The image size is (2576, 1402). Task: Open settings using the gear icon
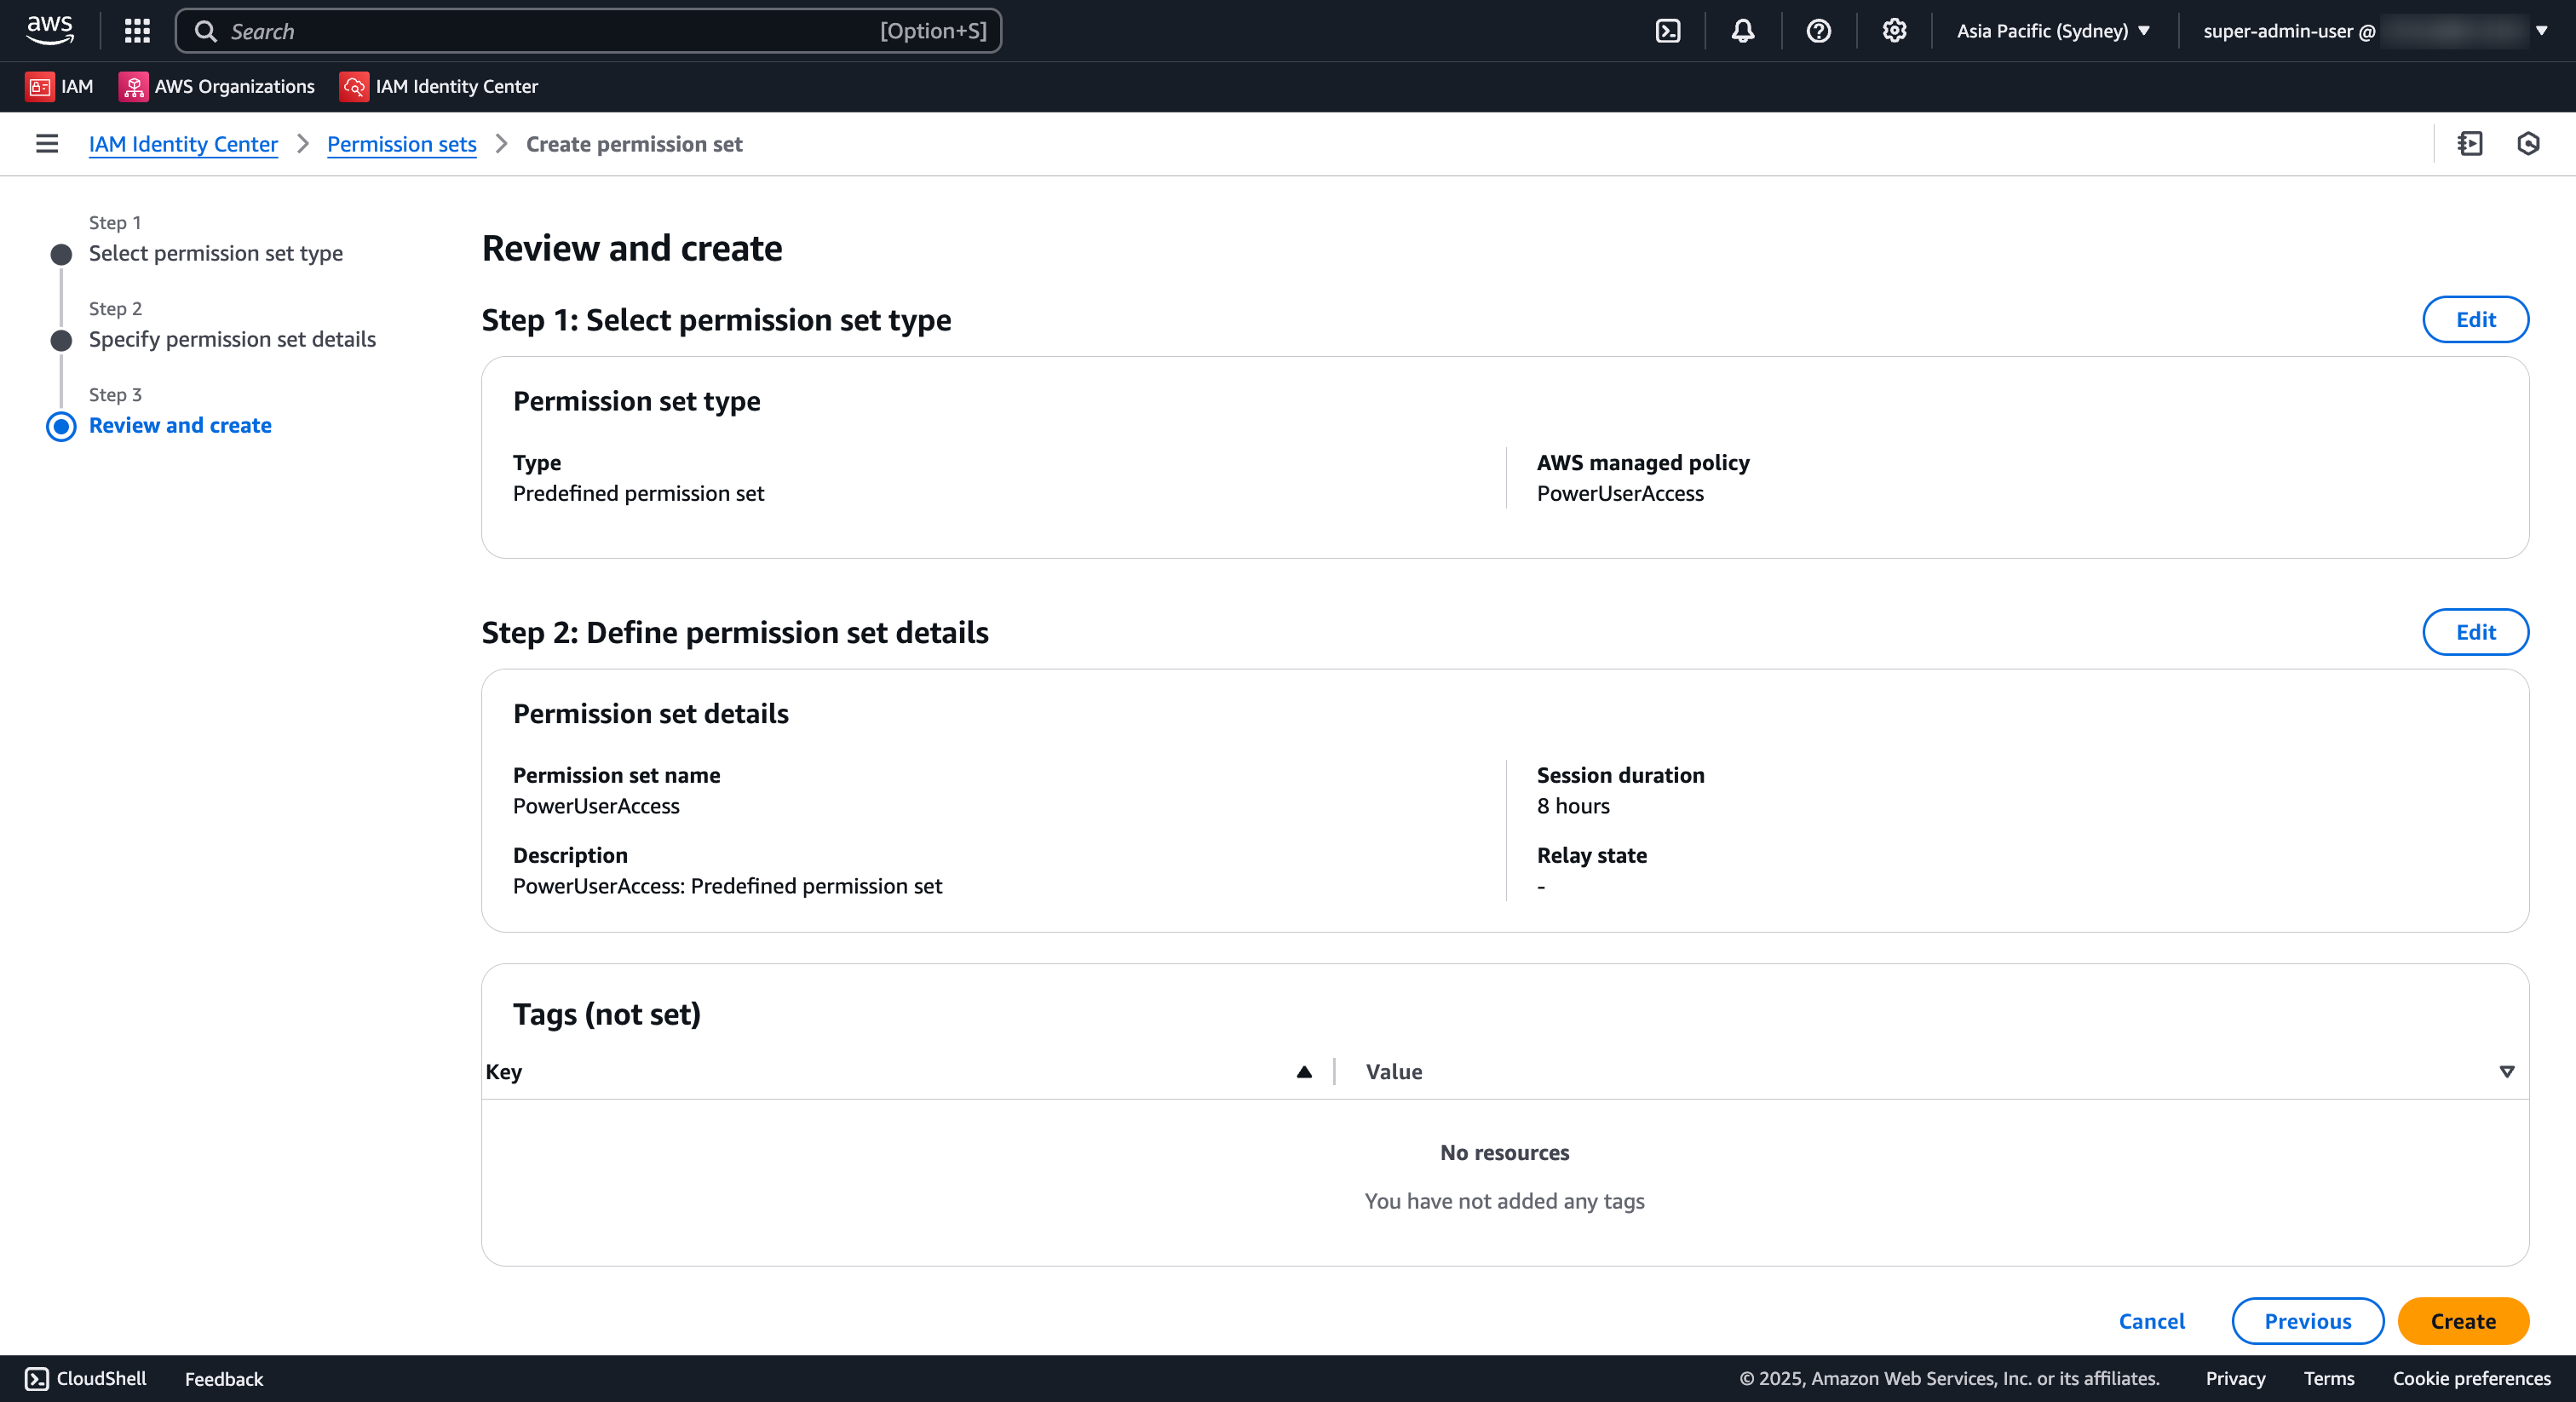(1892, 30)
